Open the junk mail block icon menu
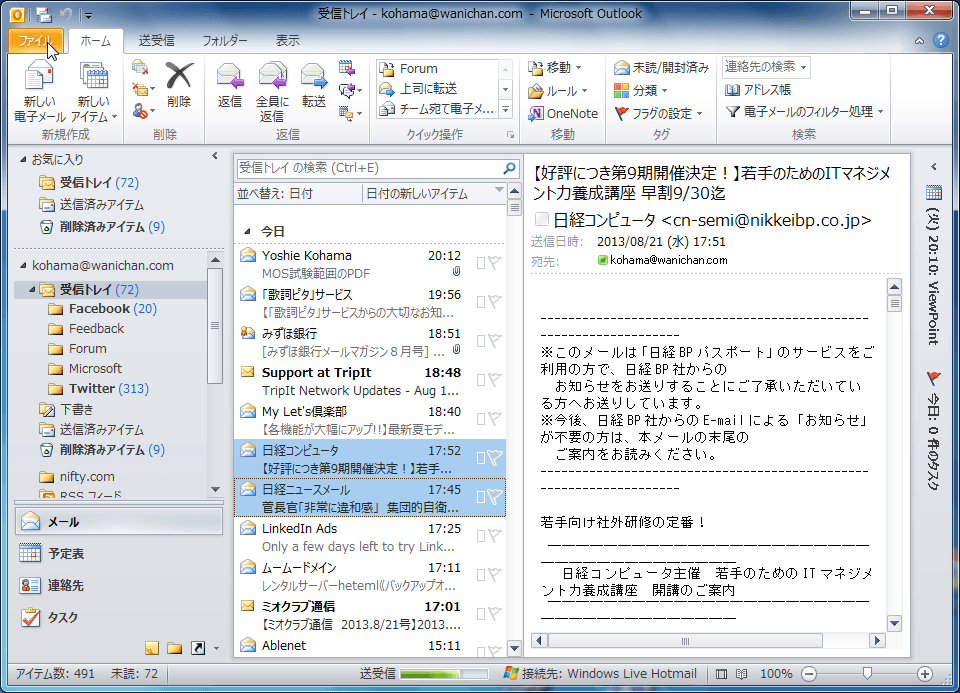 tap(143, 111)
